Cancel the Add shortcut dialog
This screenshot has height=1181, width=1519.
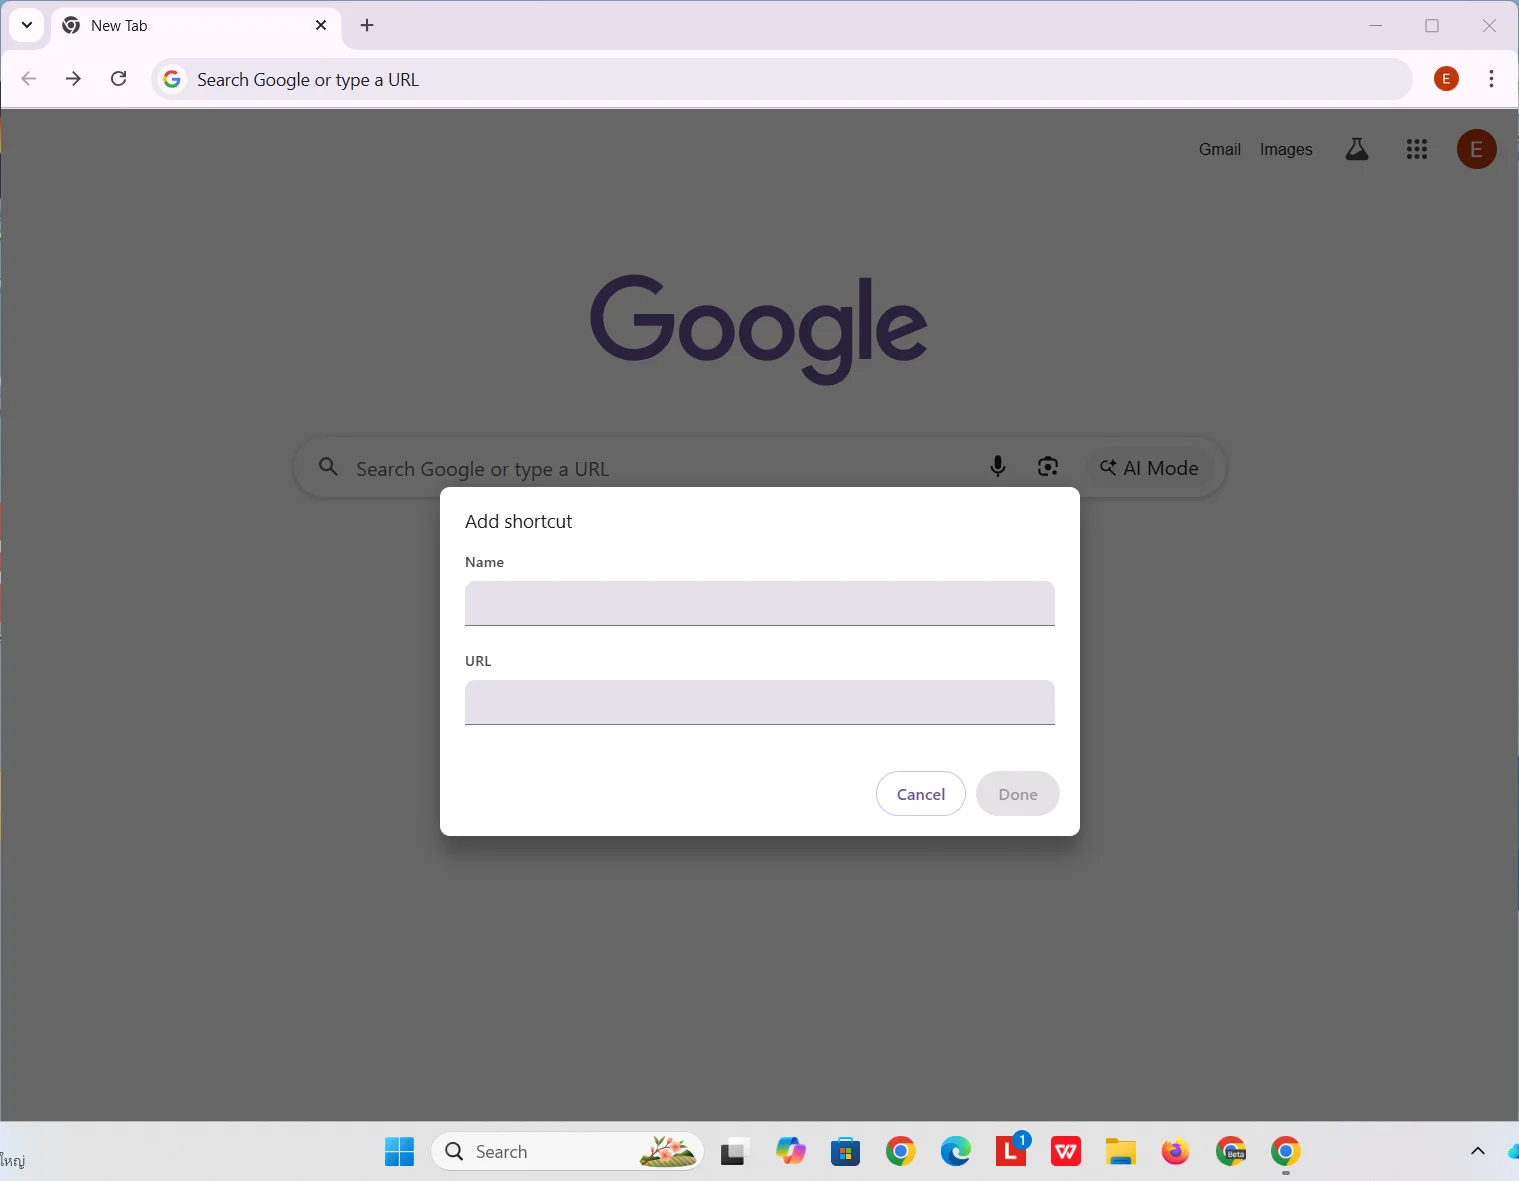pyautogui.click(x=920, y=793)
